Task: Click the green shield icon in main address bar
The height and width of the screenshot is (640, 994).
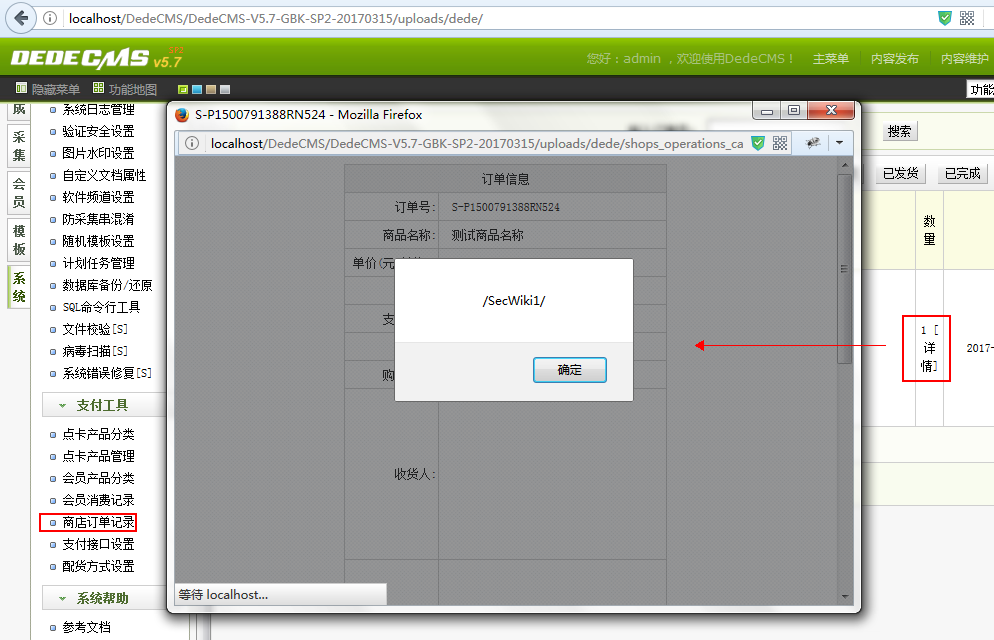Action: pos(945,18)
